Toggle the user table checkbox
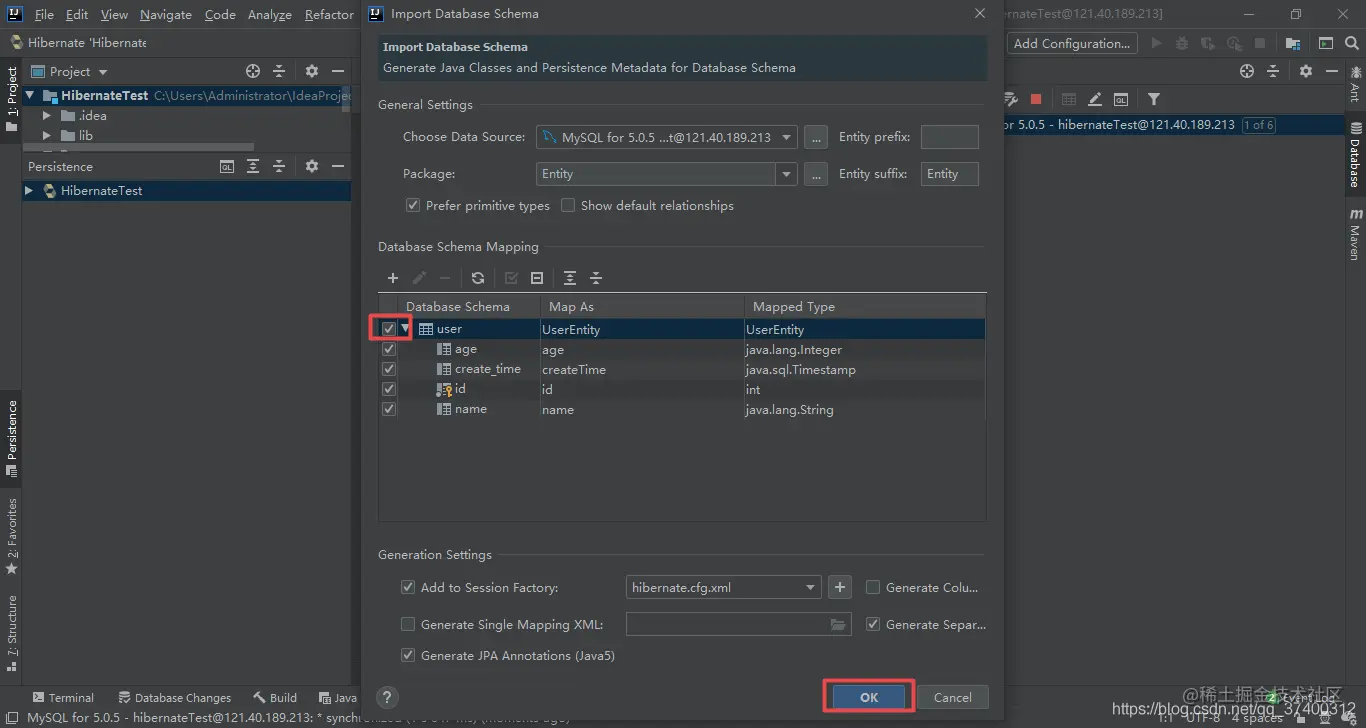Viewport: 1366px width, 728px height. (x=389, y=329)
